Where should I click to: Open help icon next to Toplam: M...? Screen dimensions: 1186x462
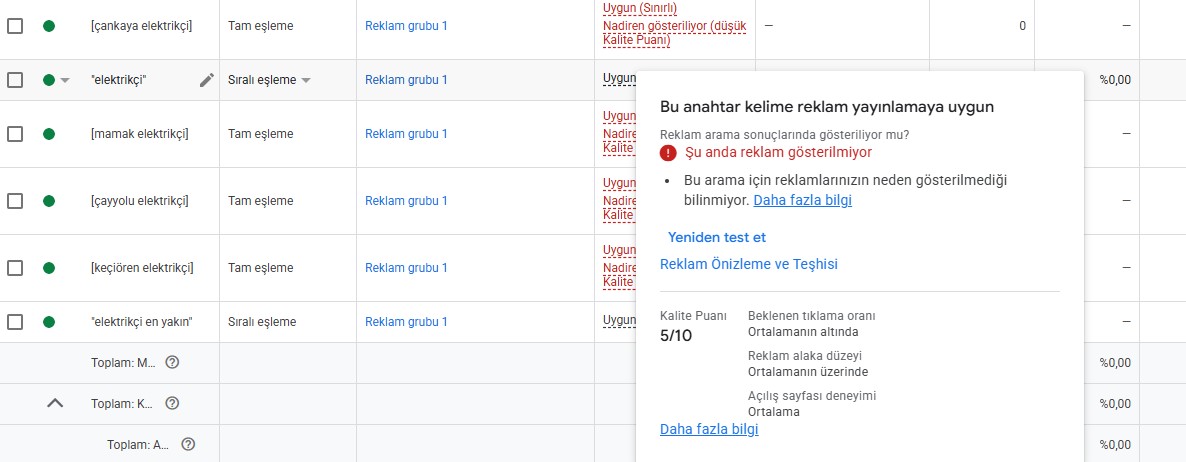pos(172,362)
